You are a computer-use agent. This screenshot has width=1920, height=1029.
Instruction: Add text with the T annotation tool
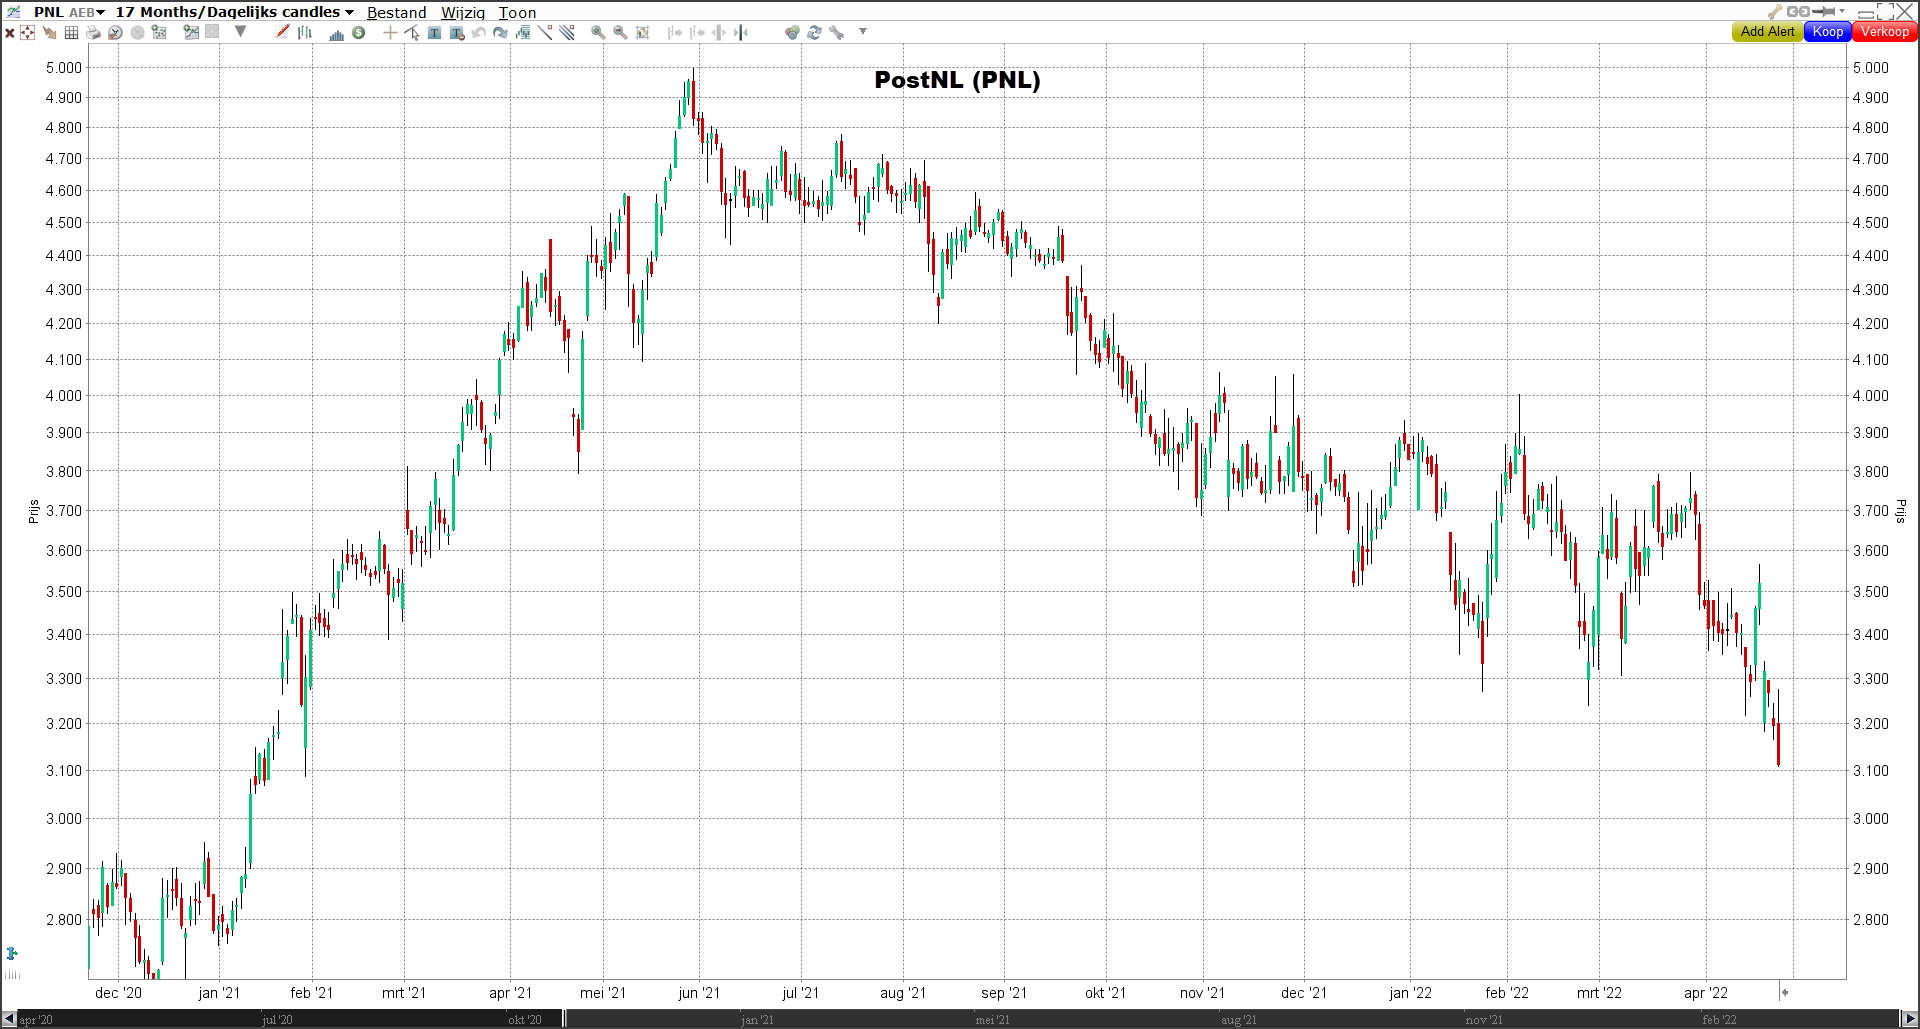pyautogui.click(x=434, y=32)
